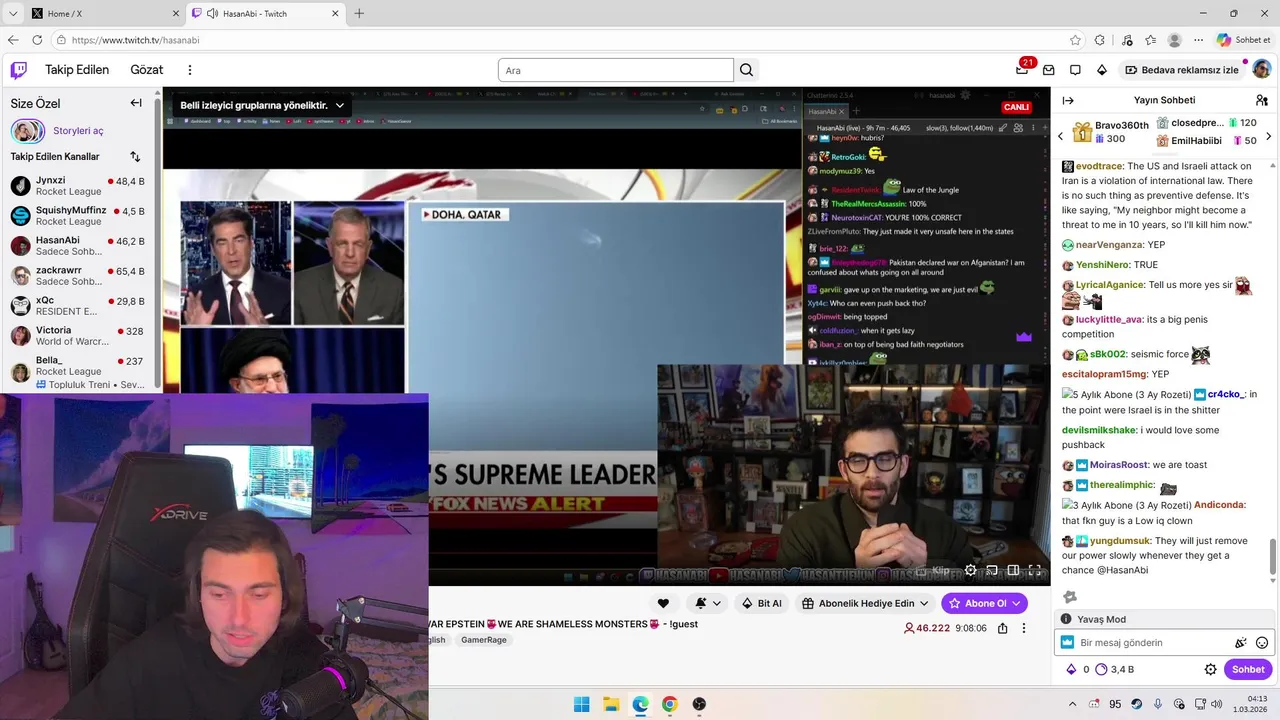
Task: Click the evodtrace username in chat
Action: (1099, 167)
